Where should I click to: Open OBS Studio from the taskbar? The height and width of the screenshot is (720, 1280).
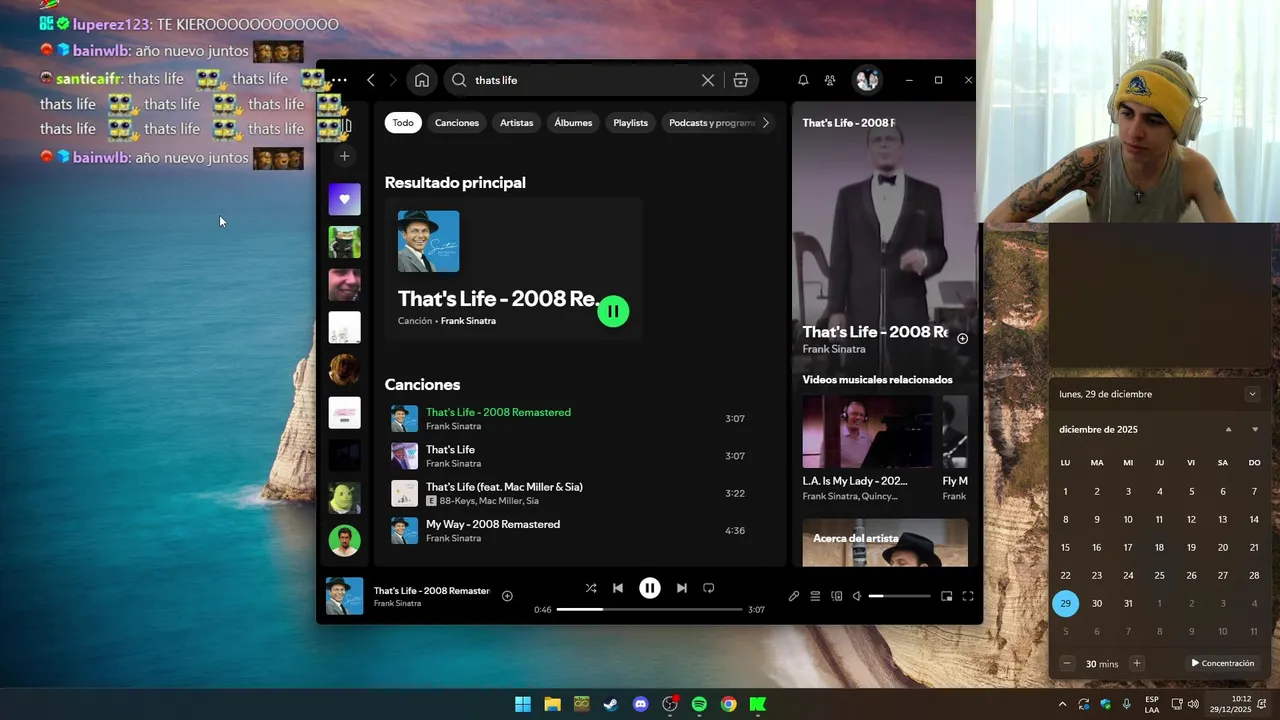click(670, 704)
